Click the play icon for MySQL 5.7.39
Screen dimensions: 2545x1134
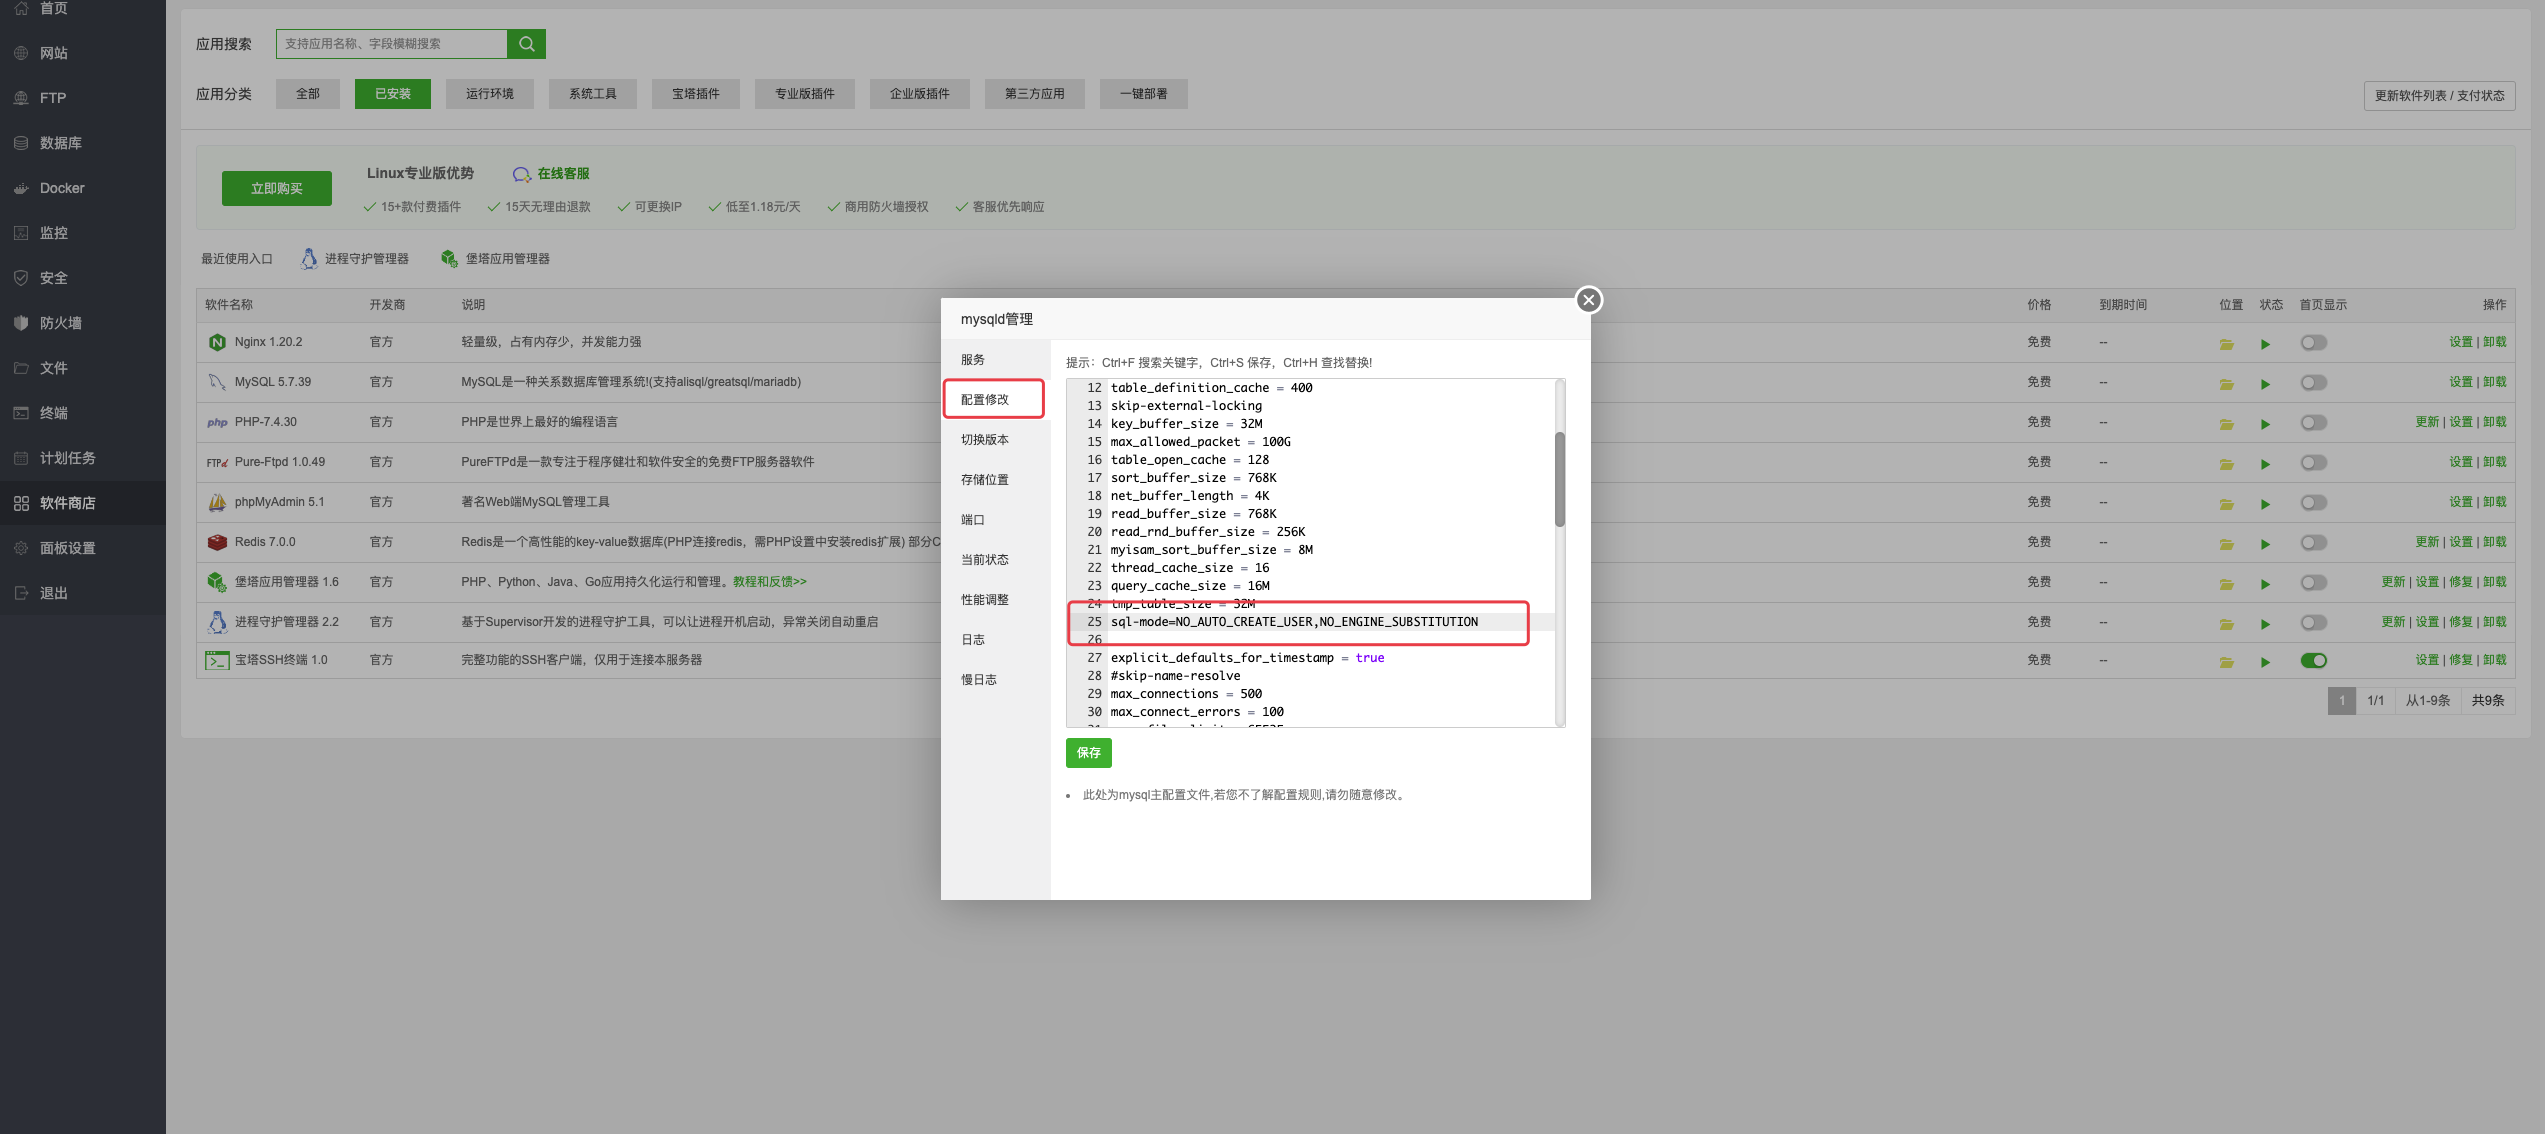coord(2266,383)
